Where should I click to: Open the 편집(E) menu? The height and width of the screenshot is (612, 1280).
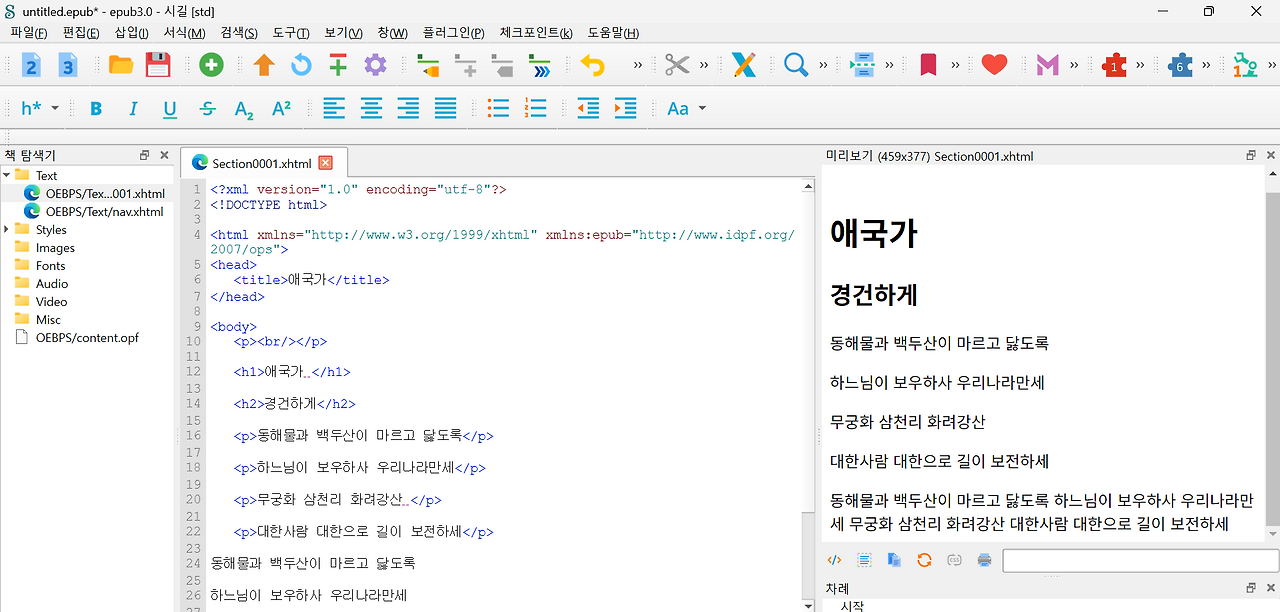(x=81, y=33)
